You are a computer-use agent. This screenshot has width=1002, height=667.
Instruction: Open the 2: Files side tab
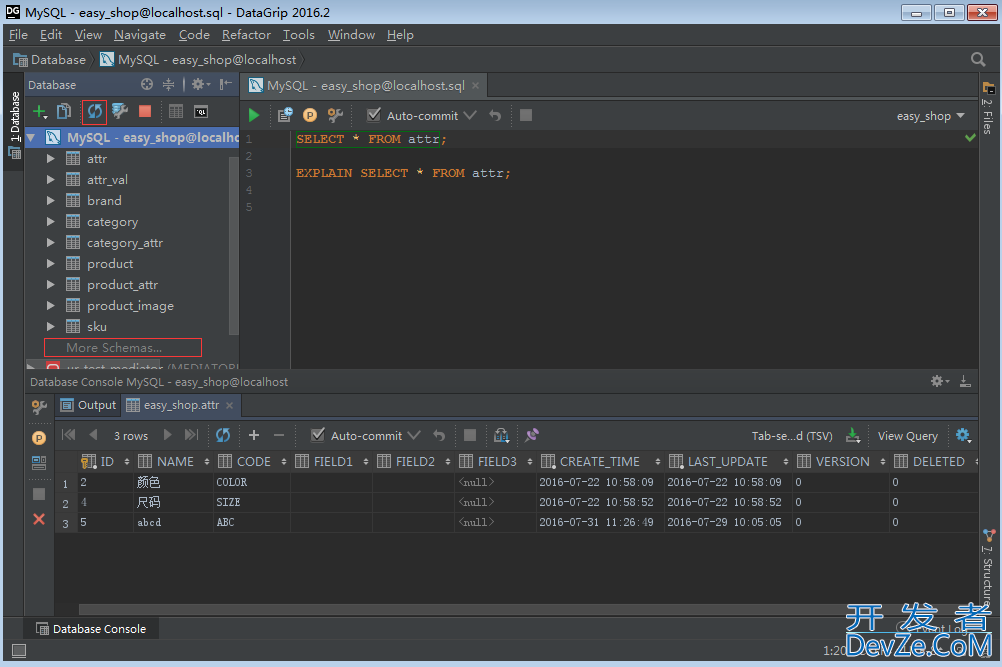pyautogui.click(x=988, y=108)
